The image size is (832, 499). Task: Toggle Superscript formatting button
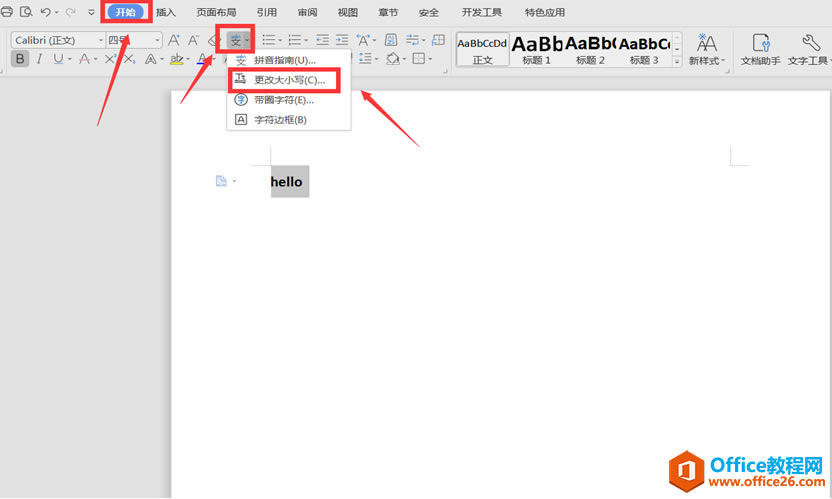(110, 59)
